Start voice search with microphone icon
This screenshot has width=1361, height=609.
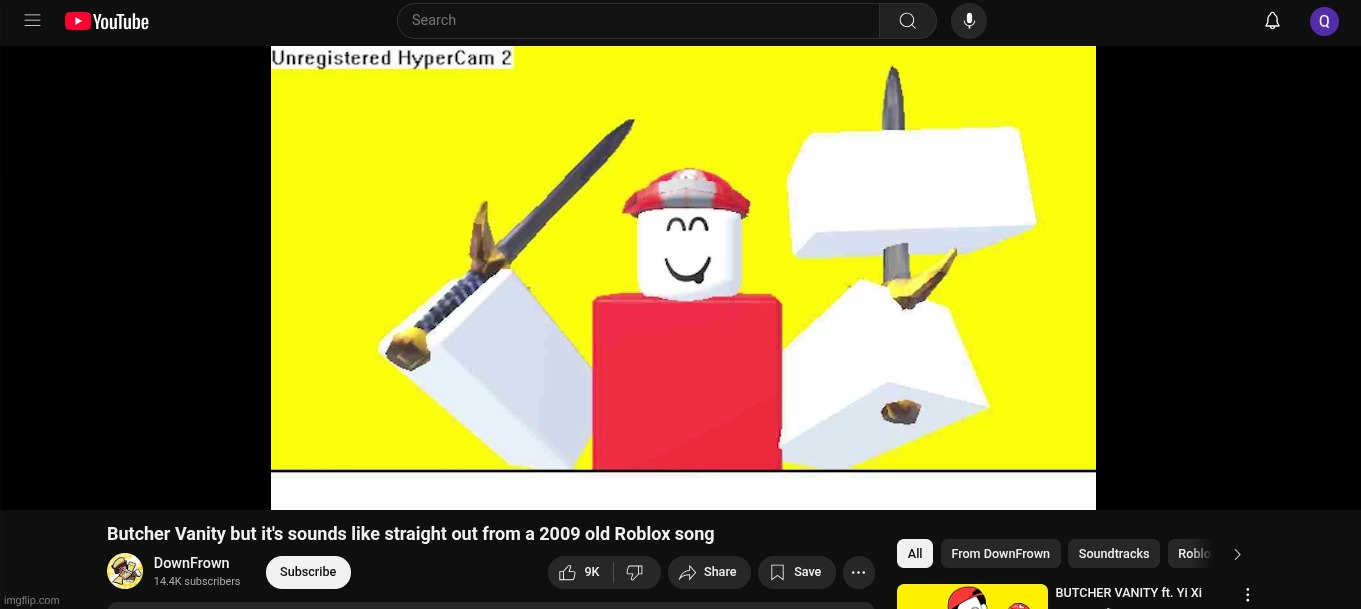tap(969, 21)
